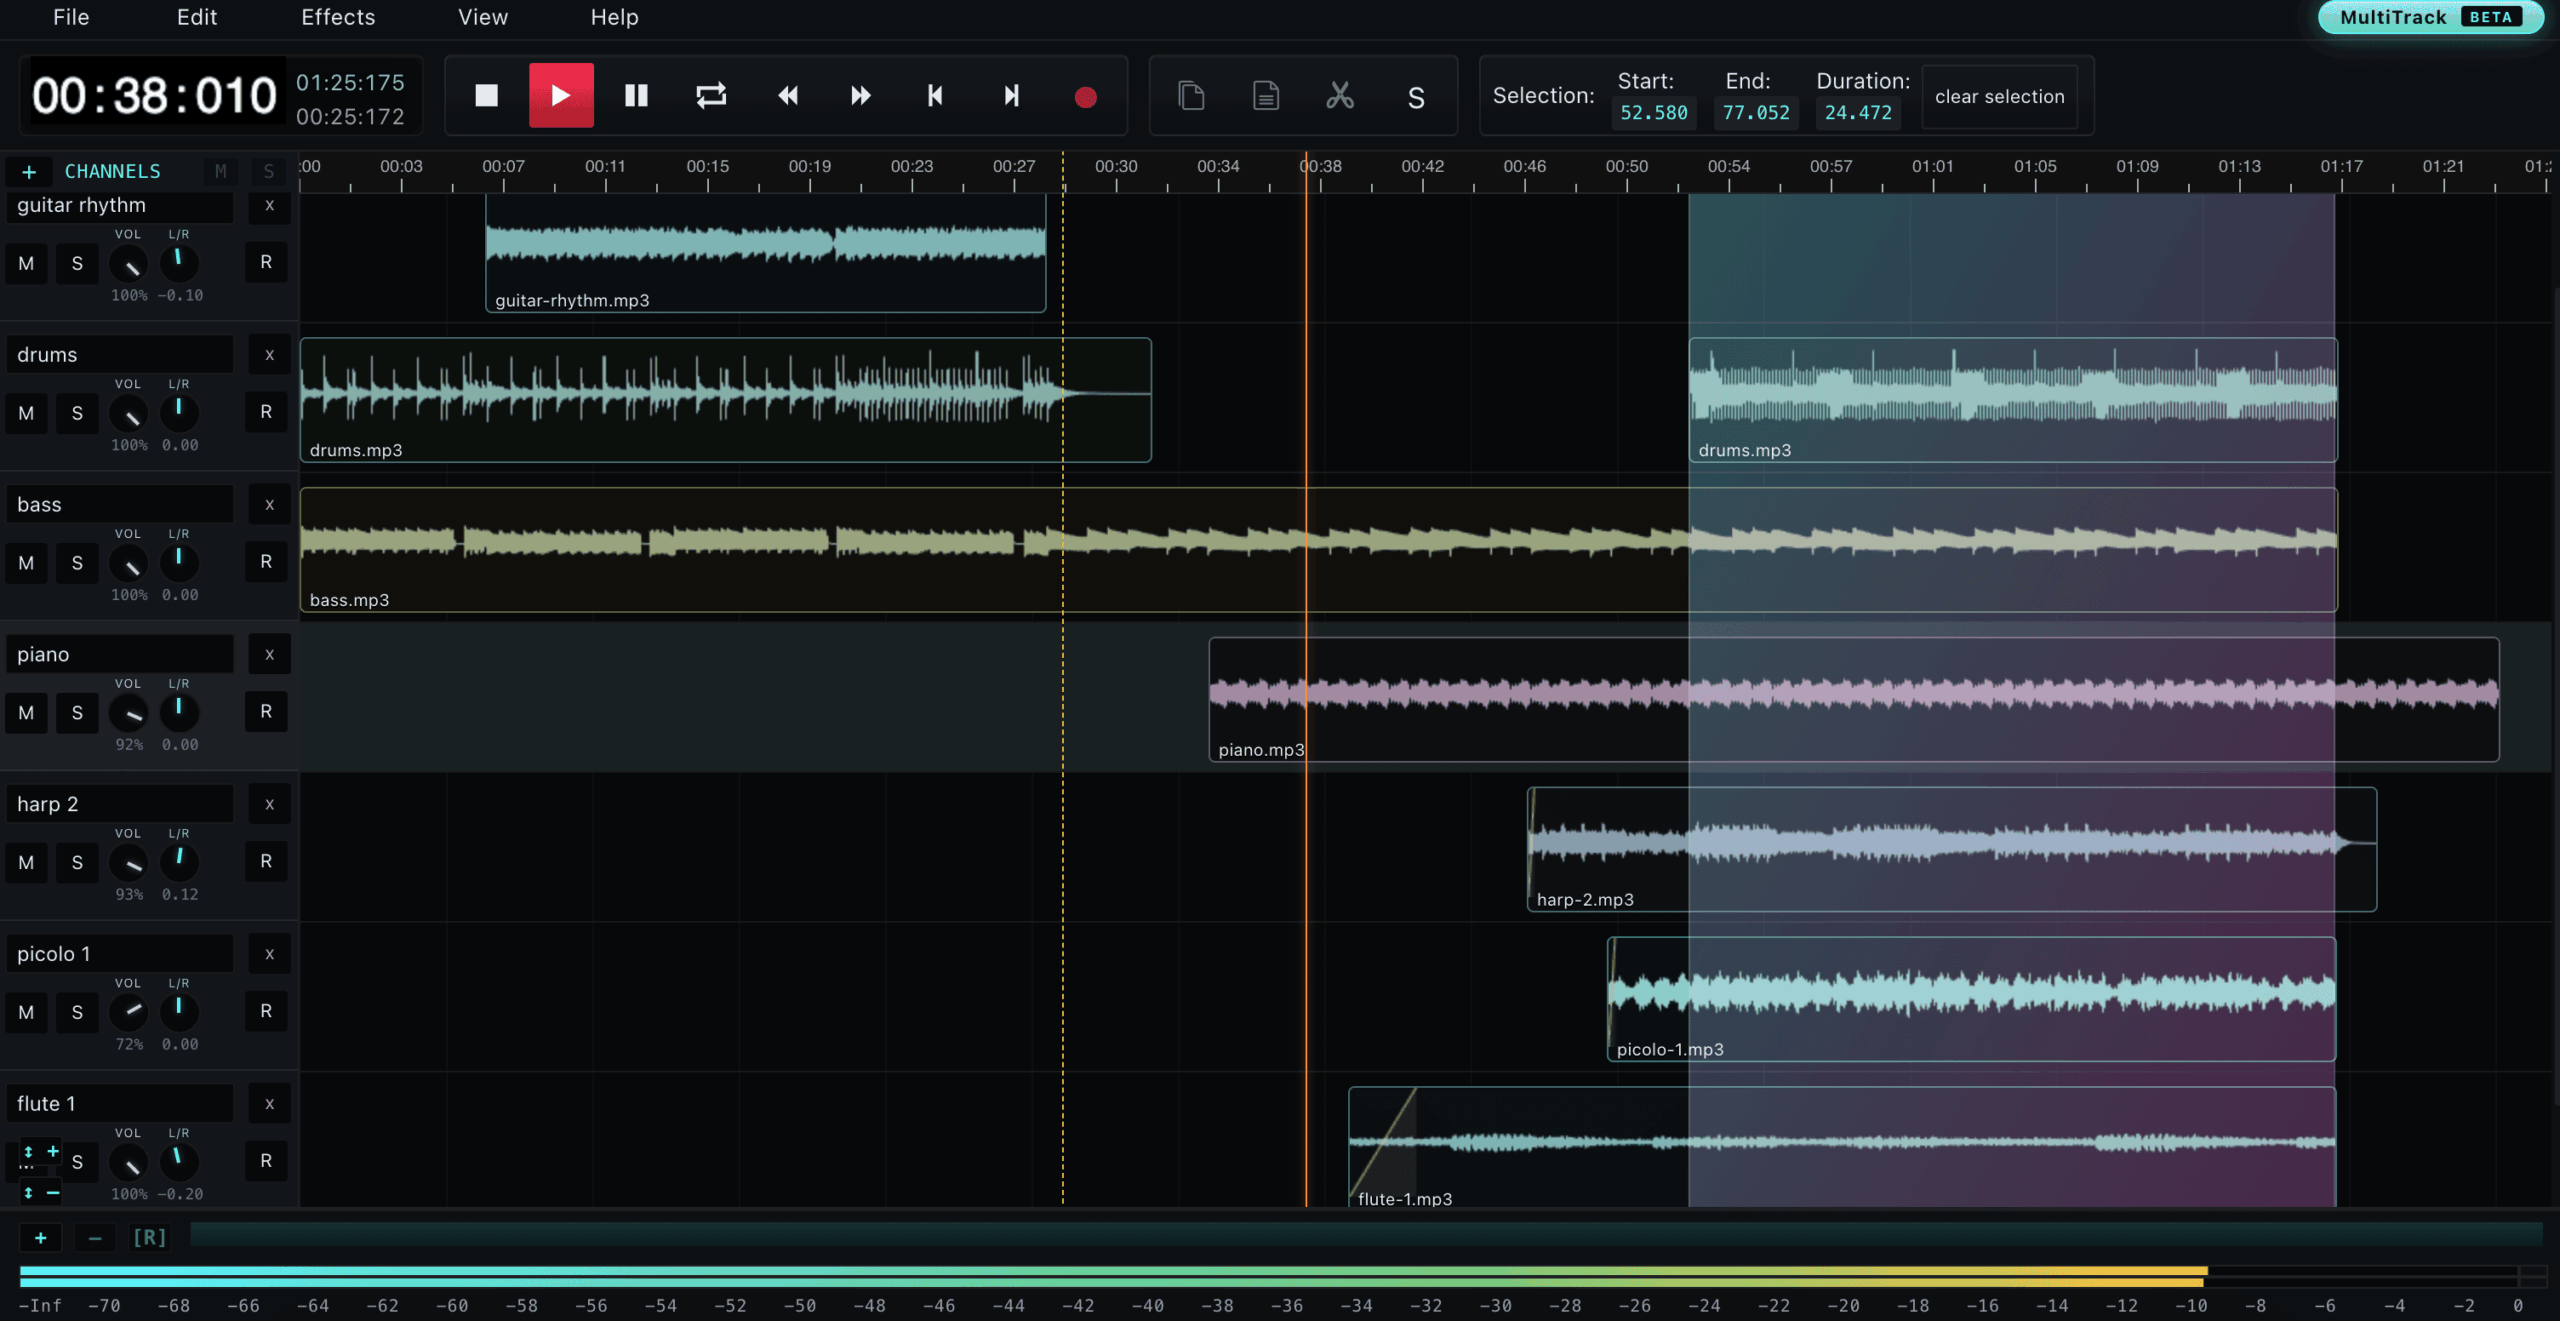Click the scissors cut icon
Image resolution: width=2560 pixels, height=1321 pixels.
1340,96
